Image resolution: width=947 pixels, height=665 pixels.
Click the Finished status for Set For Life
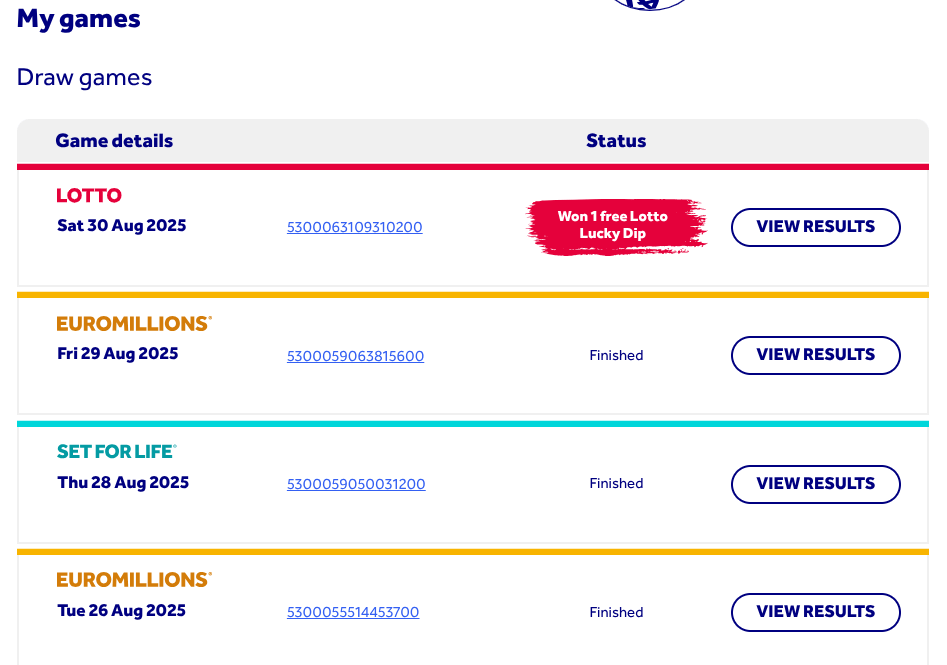pyautogui.click(x=616, y=484)
